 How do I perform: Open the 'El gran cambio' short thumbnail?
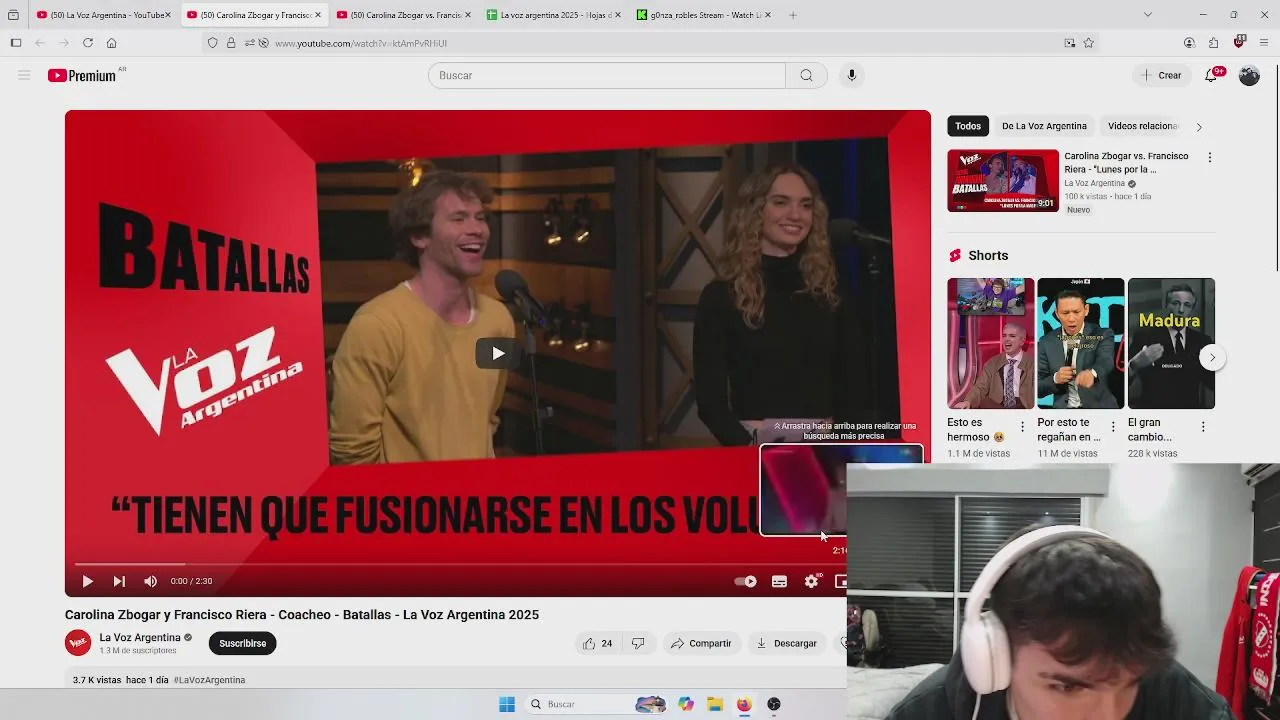click(1171, 343)
